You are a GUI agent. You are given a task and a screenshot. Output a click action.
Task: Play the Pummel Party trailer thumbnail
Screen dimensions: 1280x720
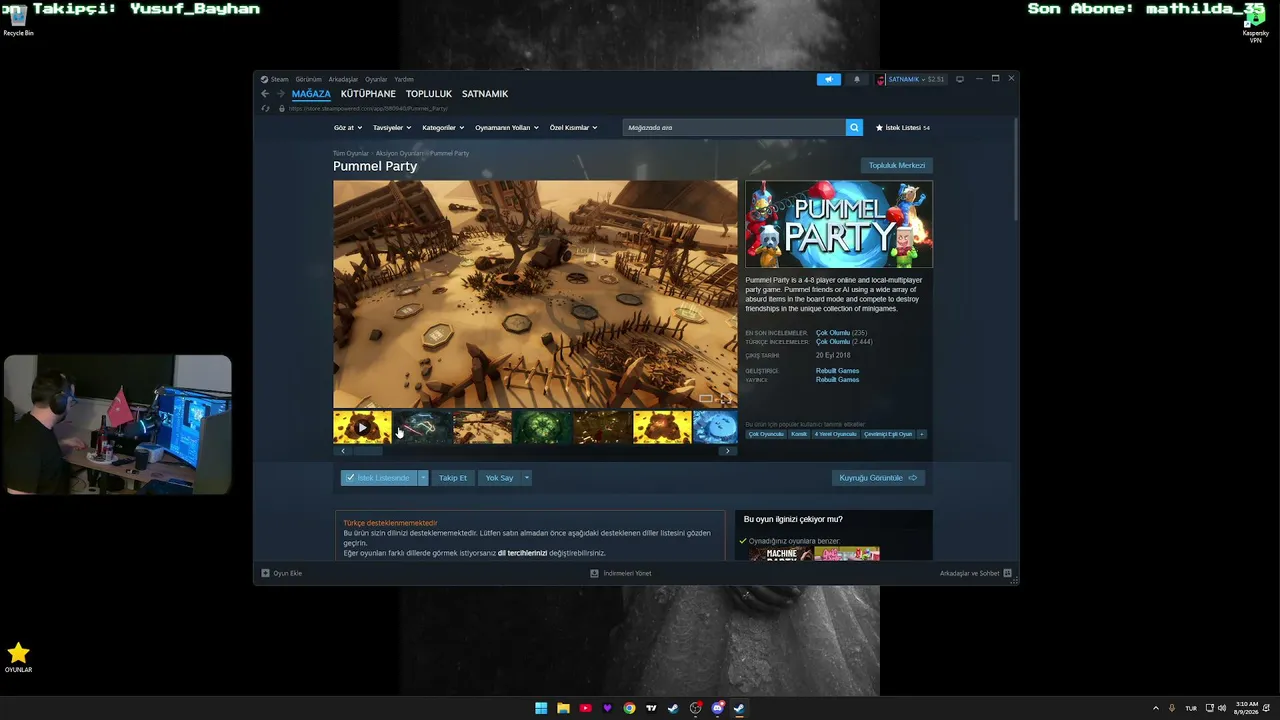coord(362,427)
